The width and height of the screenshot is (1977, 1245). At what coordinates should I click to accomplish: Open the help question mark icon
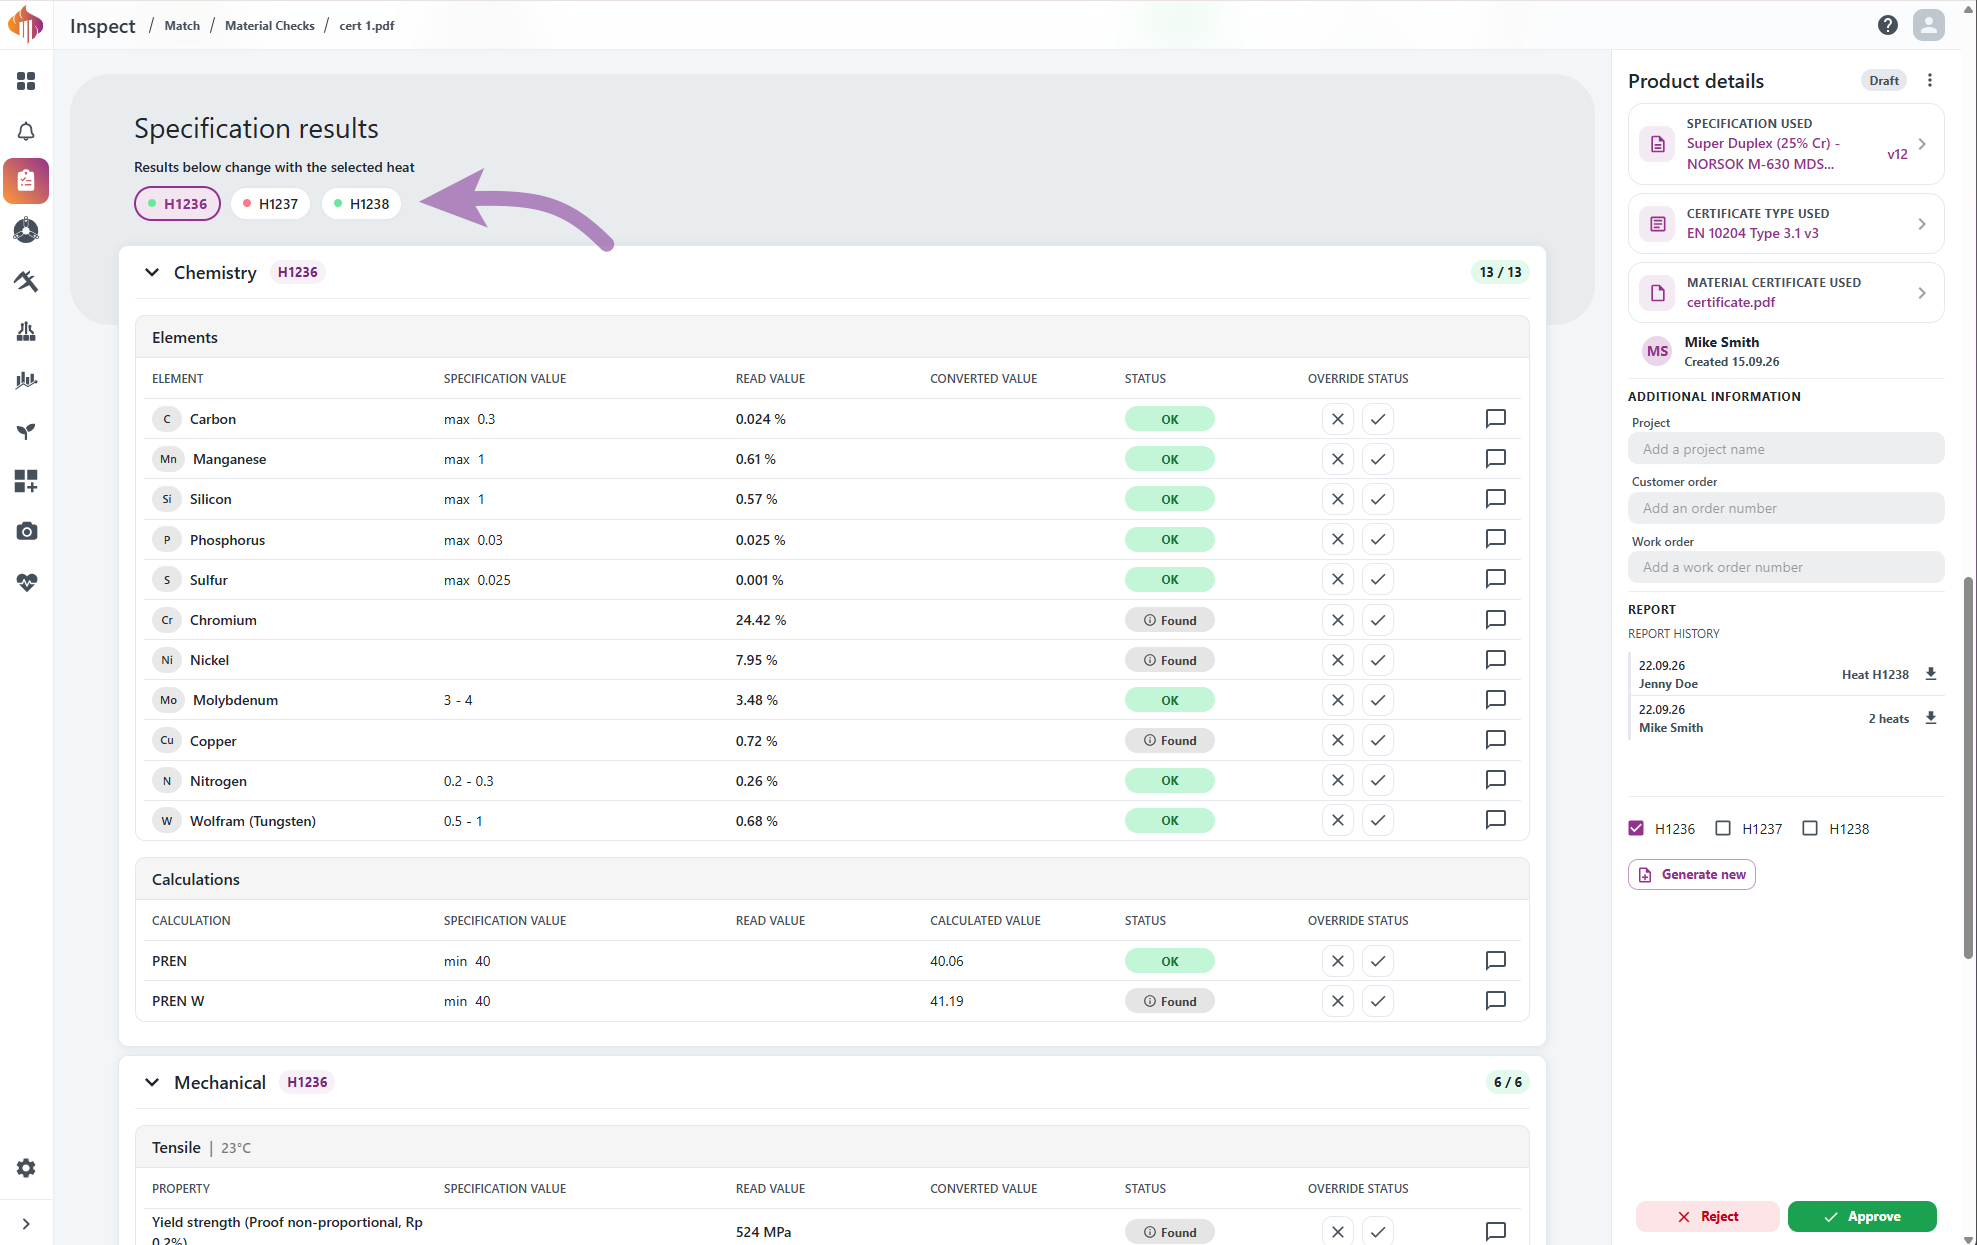point(1888,25)
